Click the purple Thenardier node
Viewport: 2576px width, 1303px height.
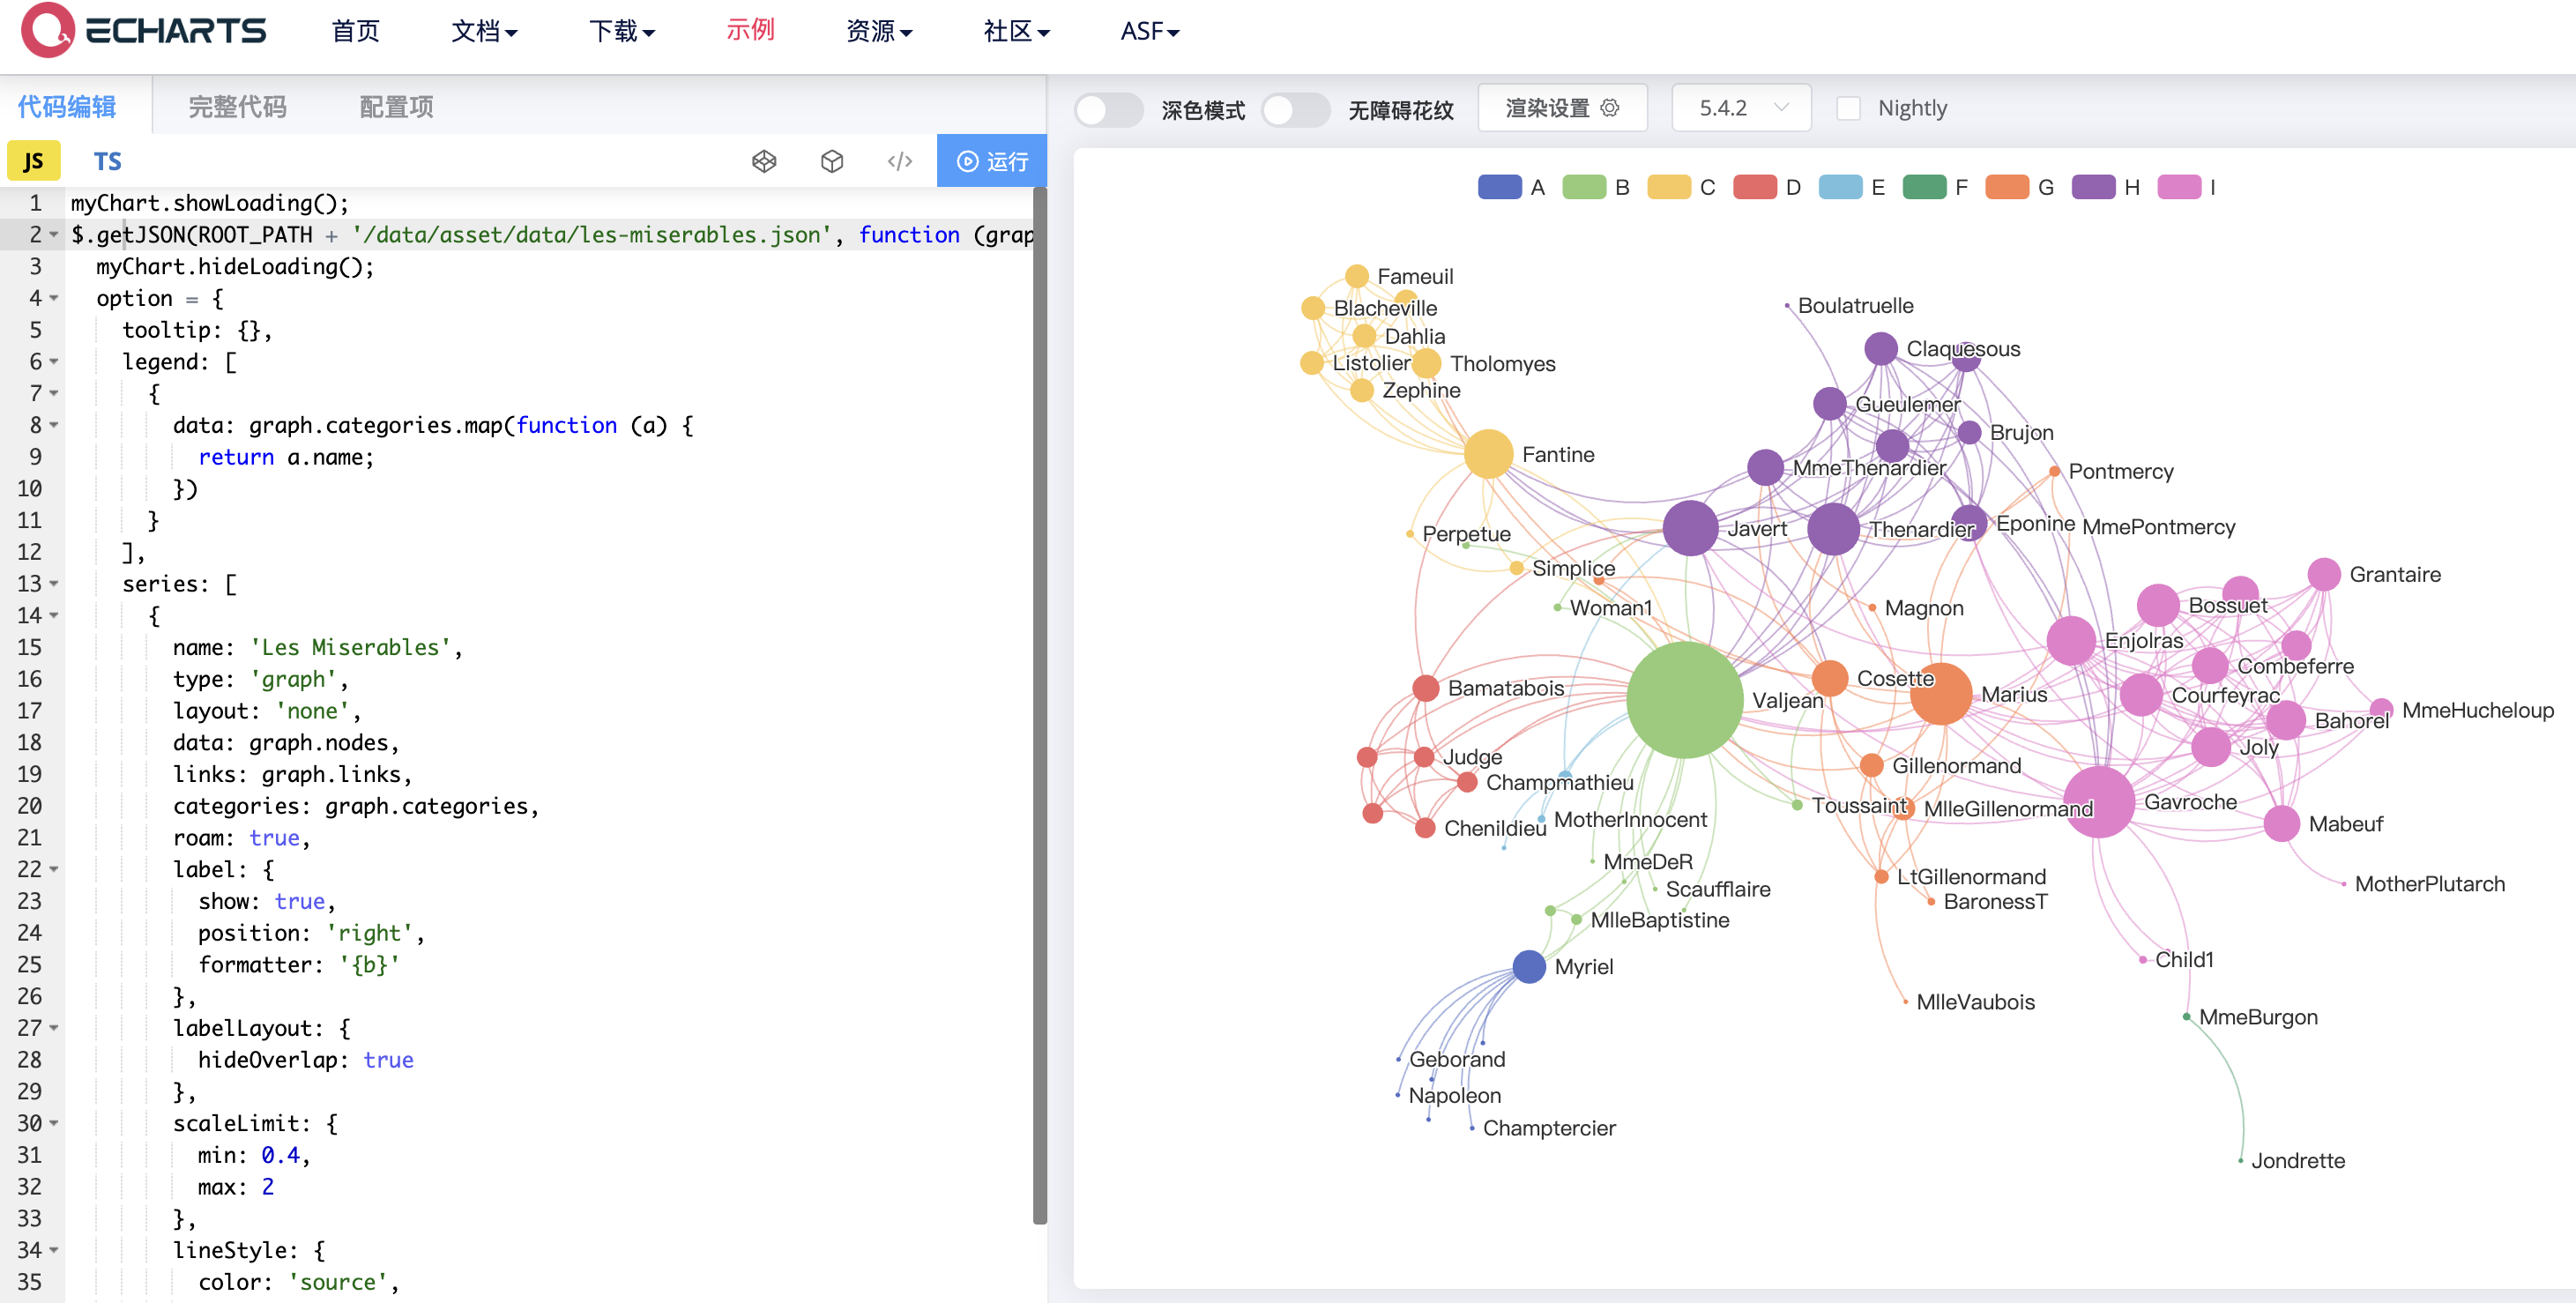pos(1833,529)
